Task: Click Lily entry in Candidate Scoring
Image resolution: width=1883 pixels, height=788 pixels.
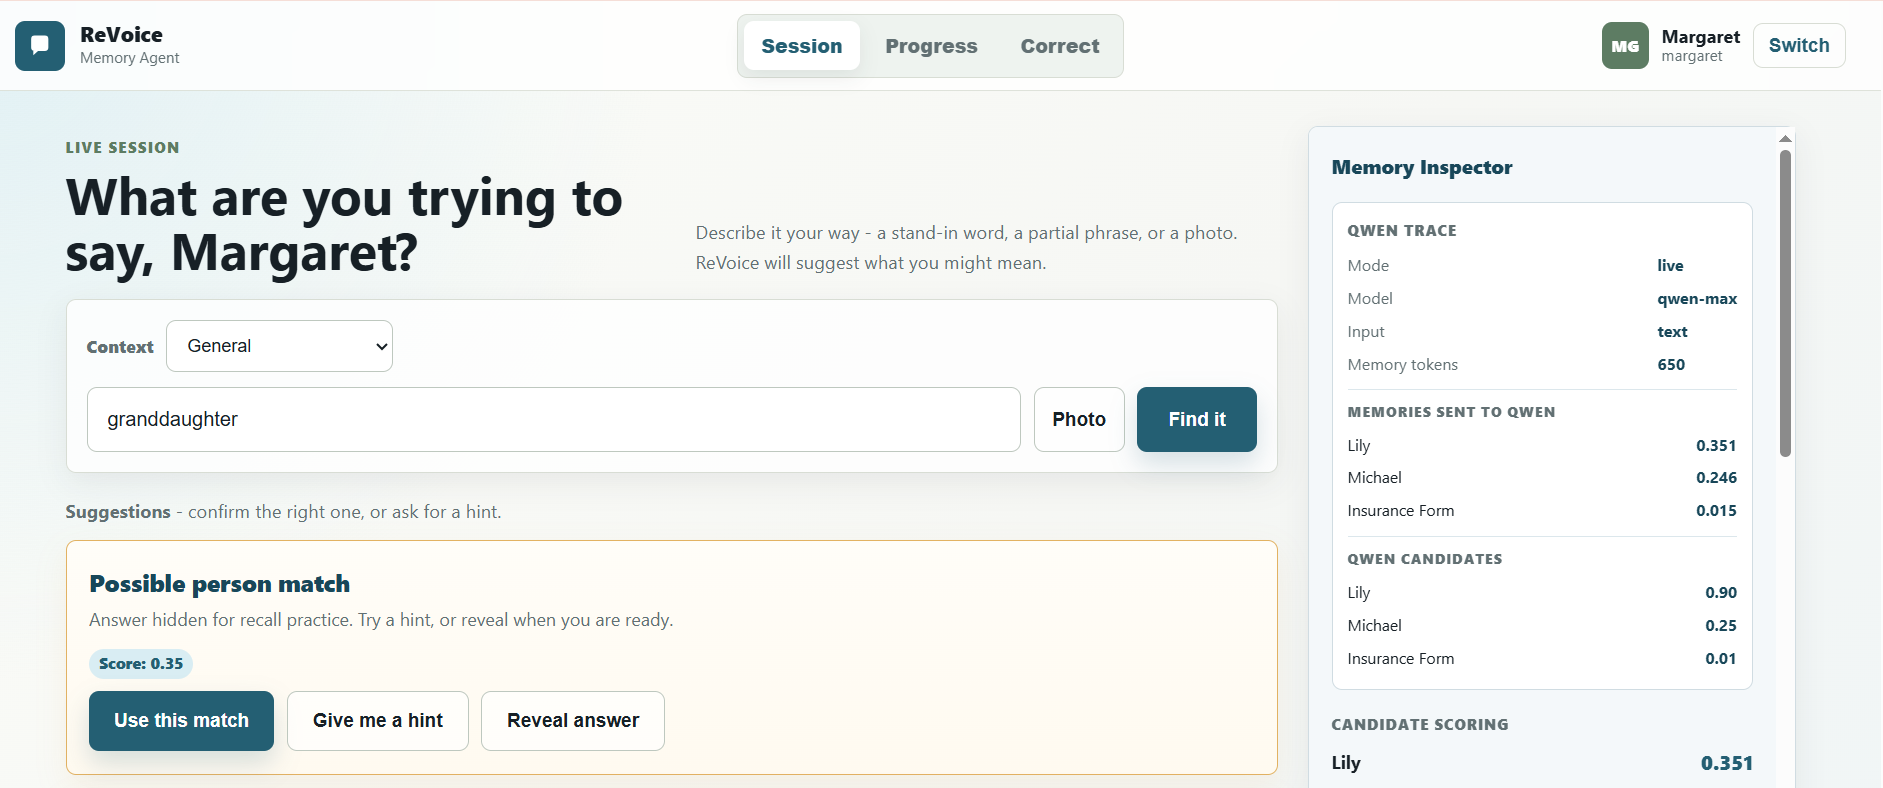Action: (1542, 763)
